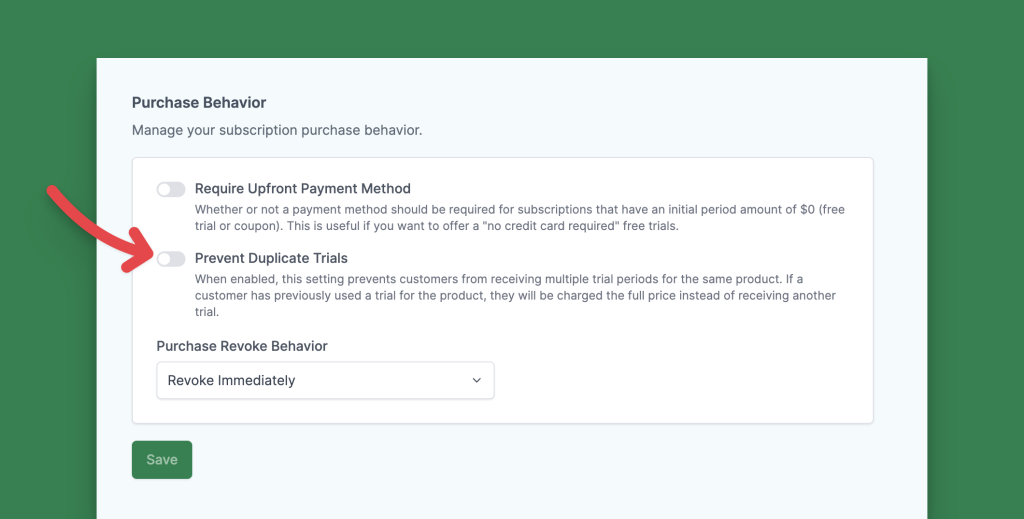1024x519 pixels.
Task: Click 'Manage your subscription purchase behavior' subtitle
Action: 277,130
